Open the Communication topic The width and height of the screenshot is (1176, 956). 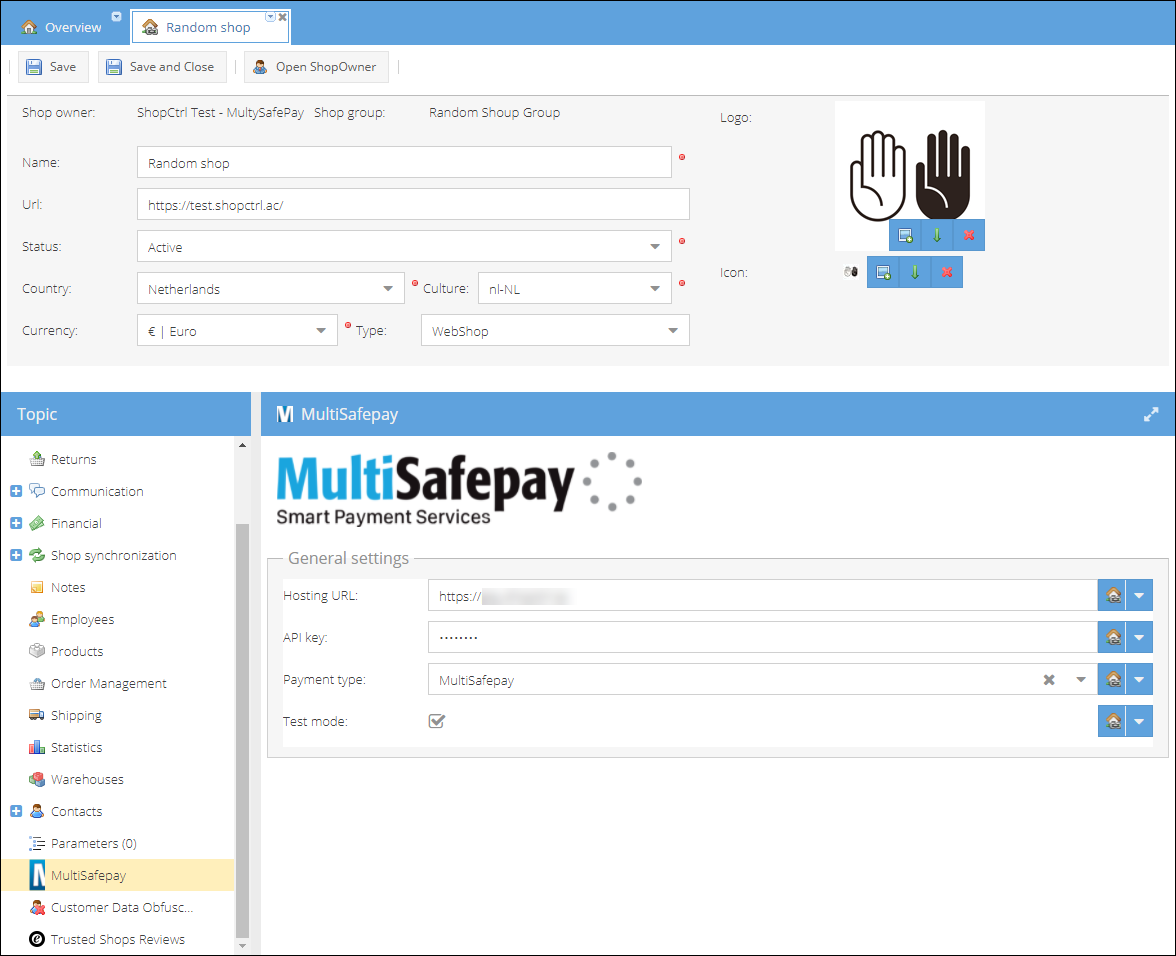[97, 491]
